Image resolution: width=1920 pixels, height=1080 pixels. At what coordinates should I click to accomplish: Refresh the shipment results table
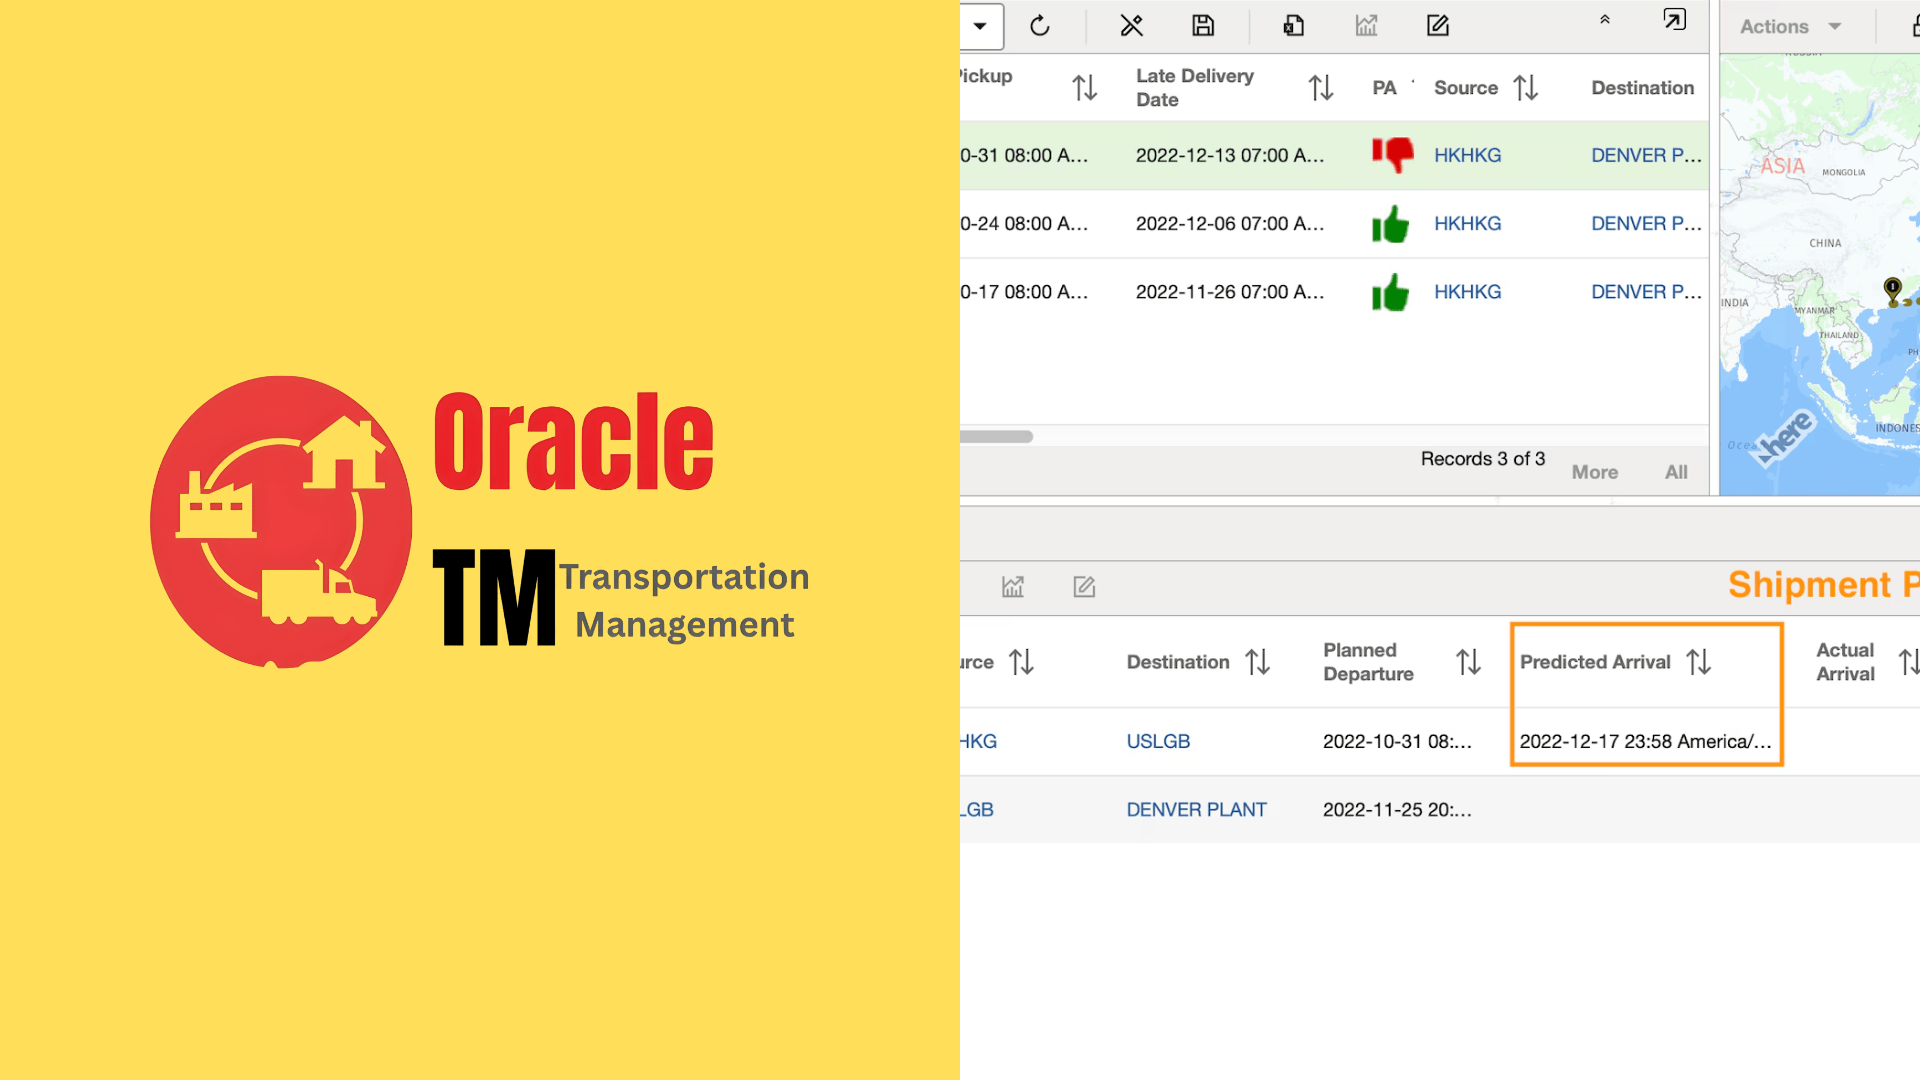(1040, 26)
